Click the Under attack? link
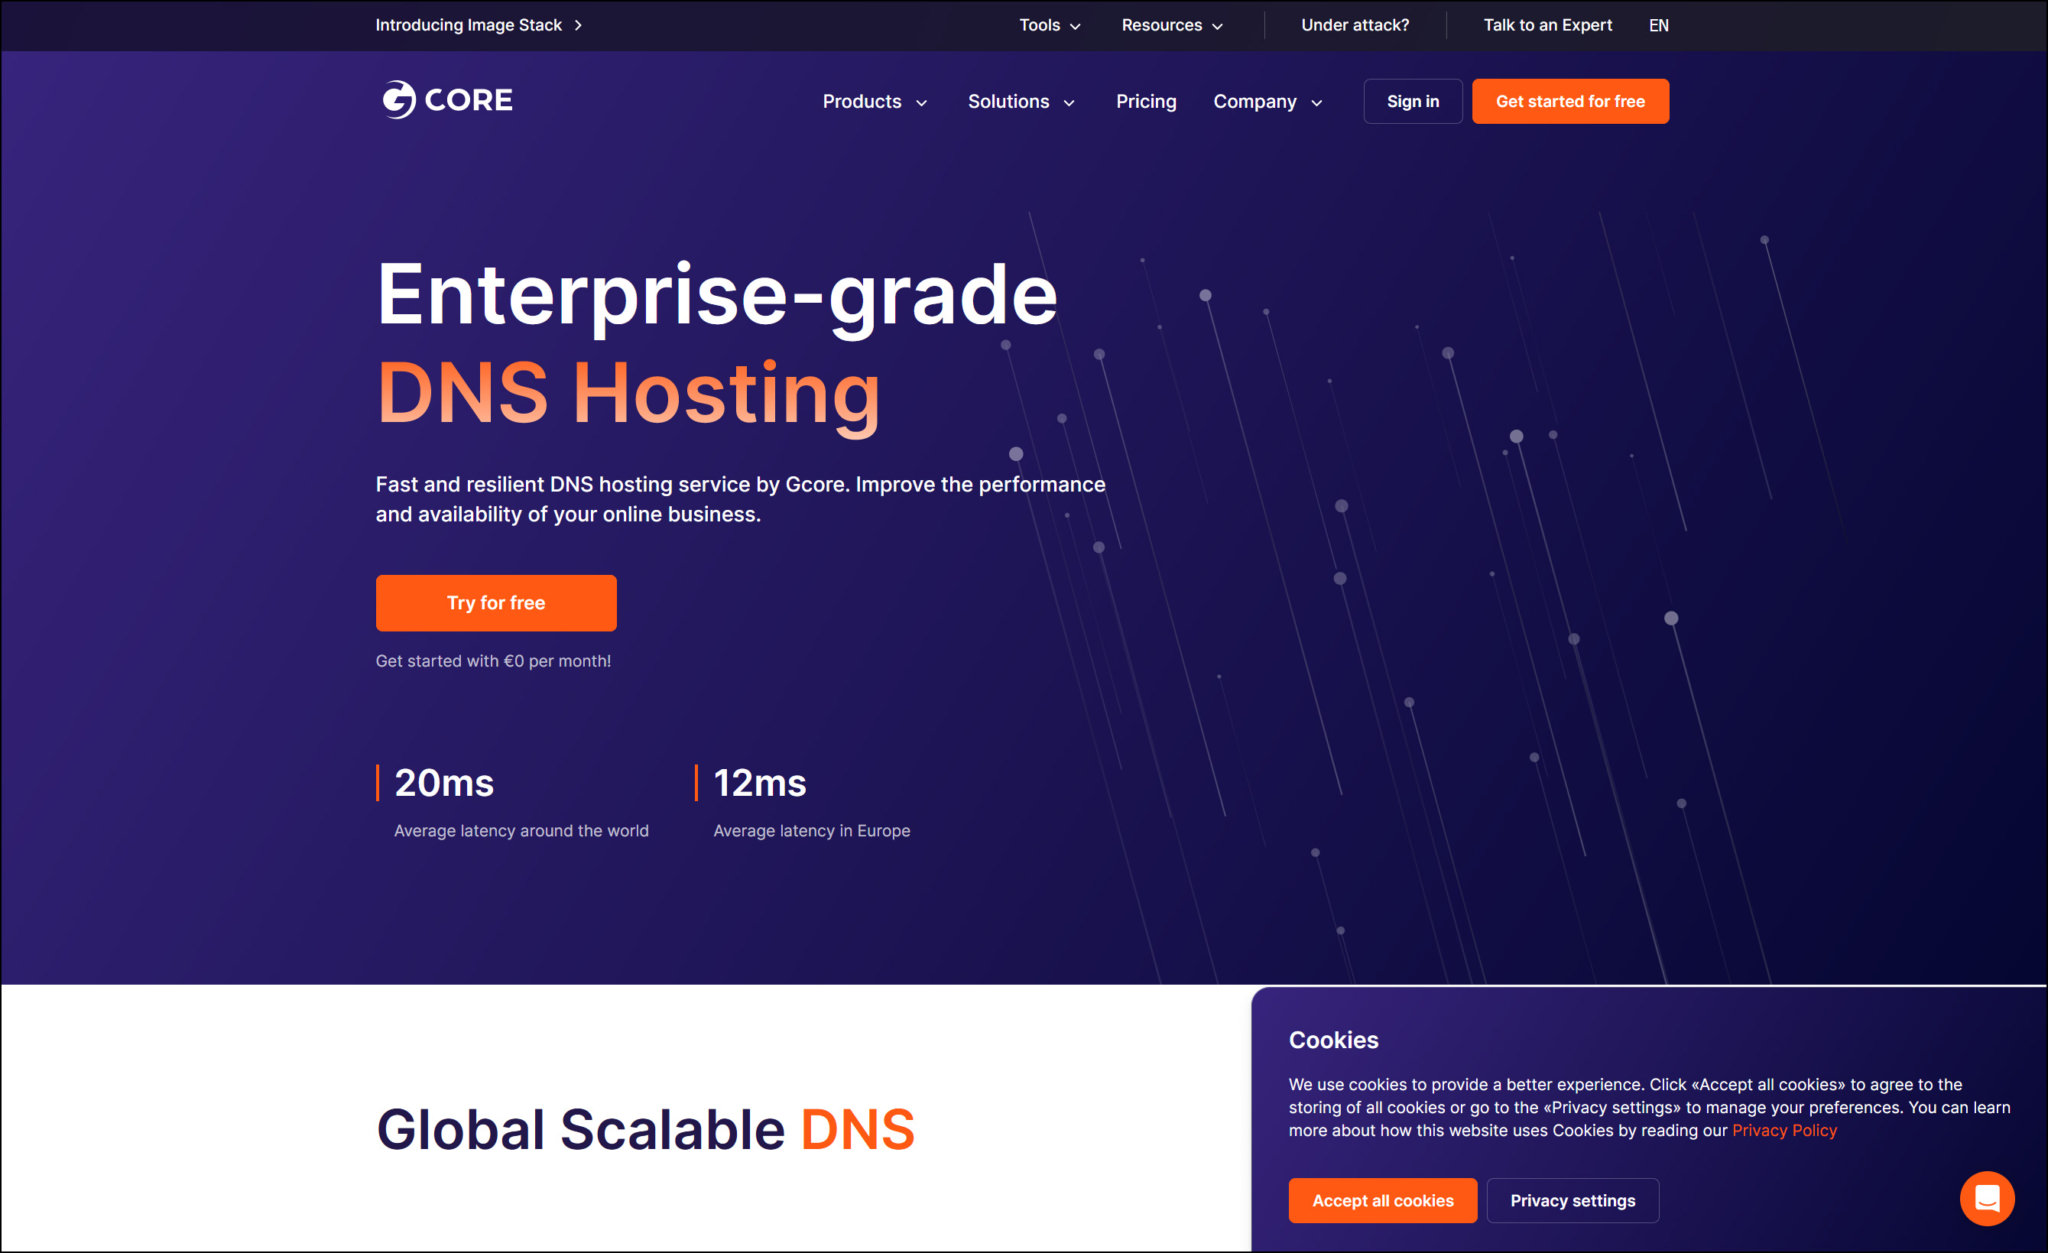The image size is (2048, 1253). (x=1355, y=25)
